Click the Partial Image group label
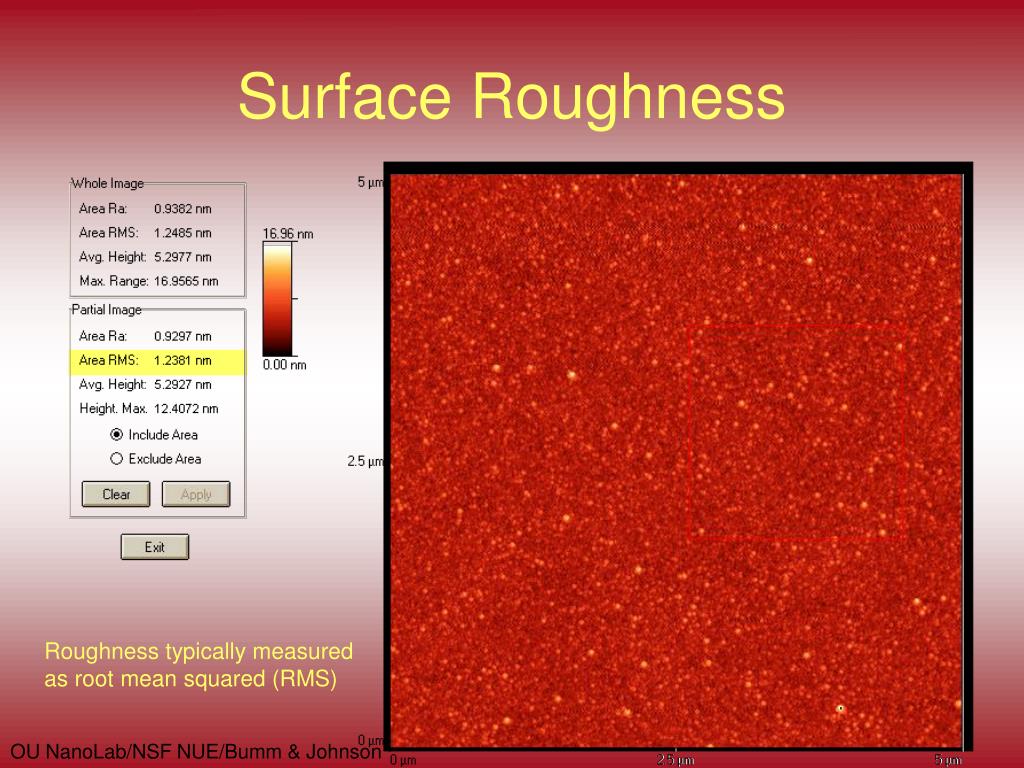 tap(106, 310)
